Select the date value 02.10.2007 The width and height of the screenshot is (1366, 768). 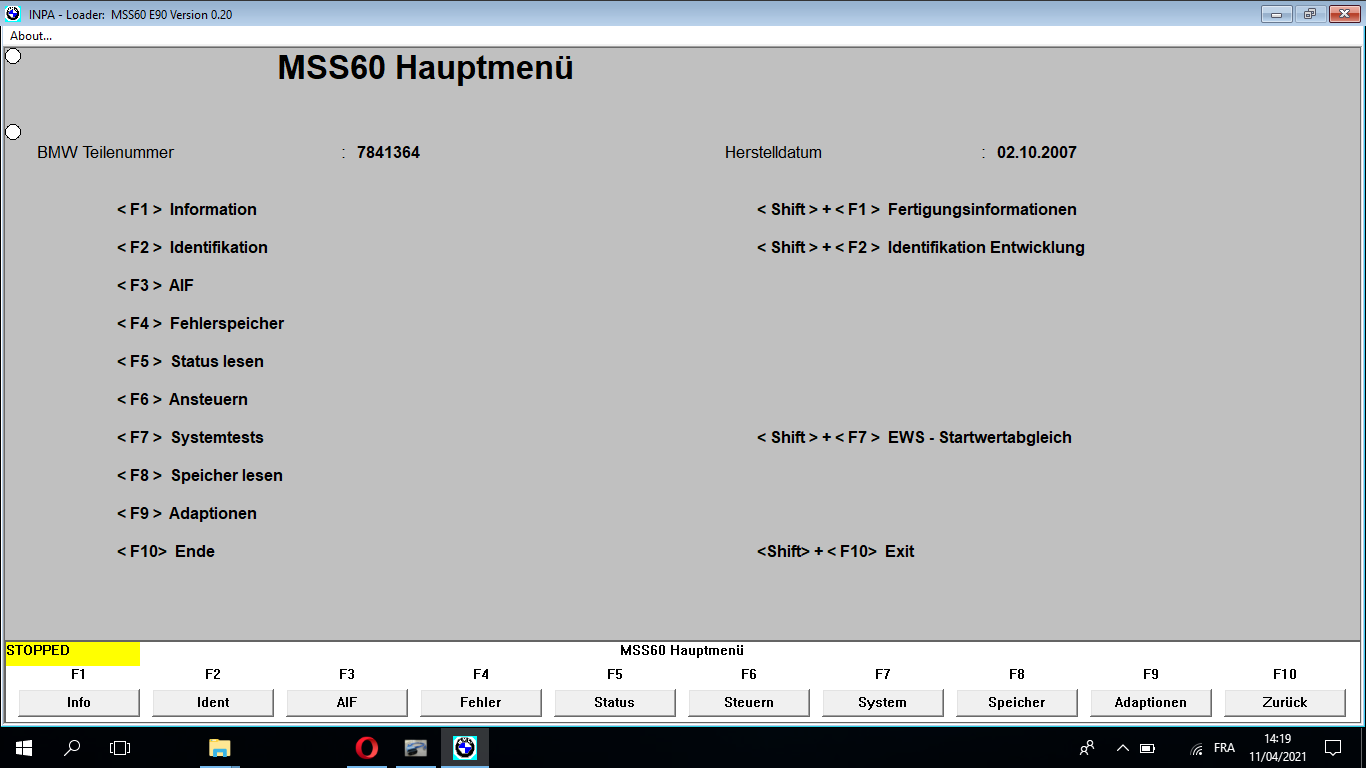(x=1037, y=153)
